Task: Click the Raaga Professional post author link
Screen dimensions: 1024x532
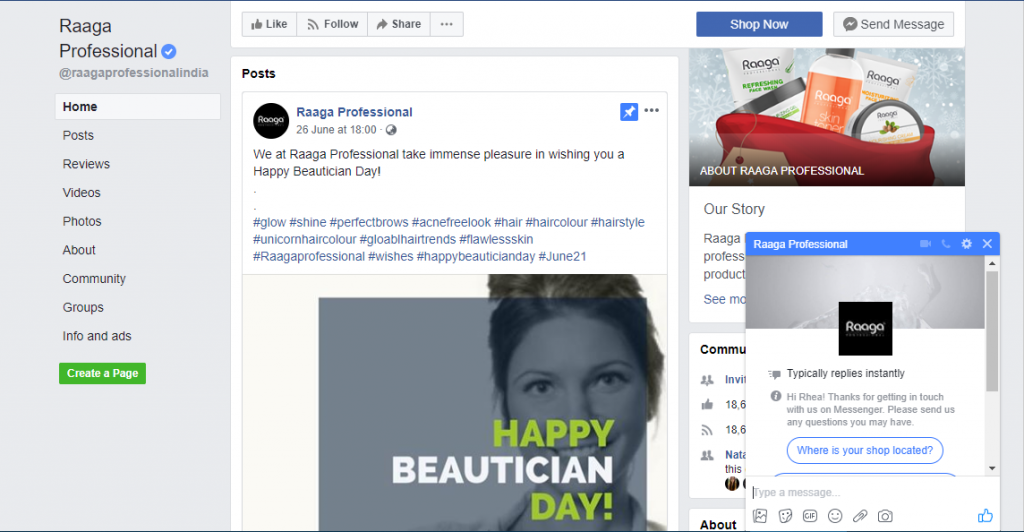Action: tap(355, 112)
